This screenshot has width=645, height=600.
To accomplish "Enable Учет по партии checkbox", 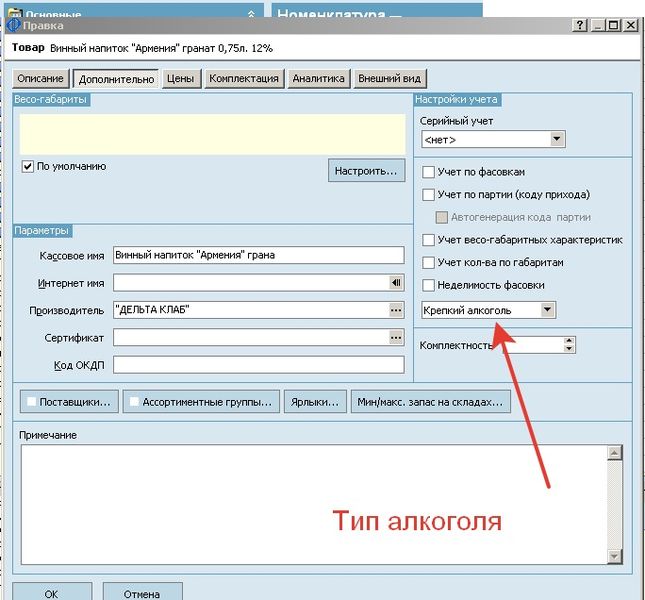I will click(x=428, y=195).
